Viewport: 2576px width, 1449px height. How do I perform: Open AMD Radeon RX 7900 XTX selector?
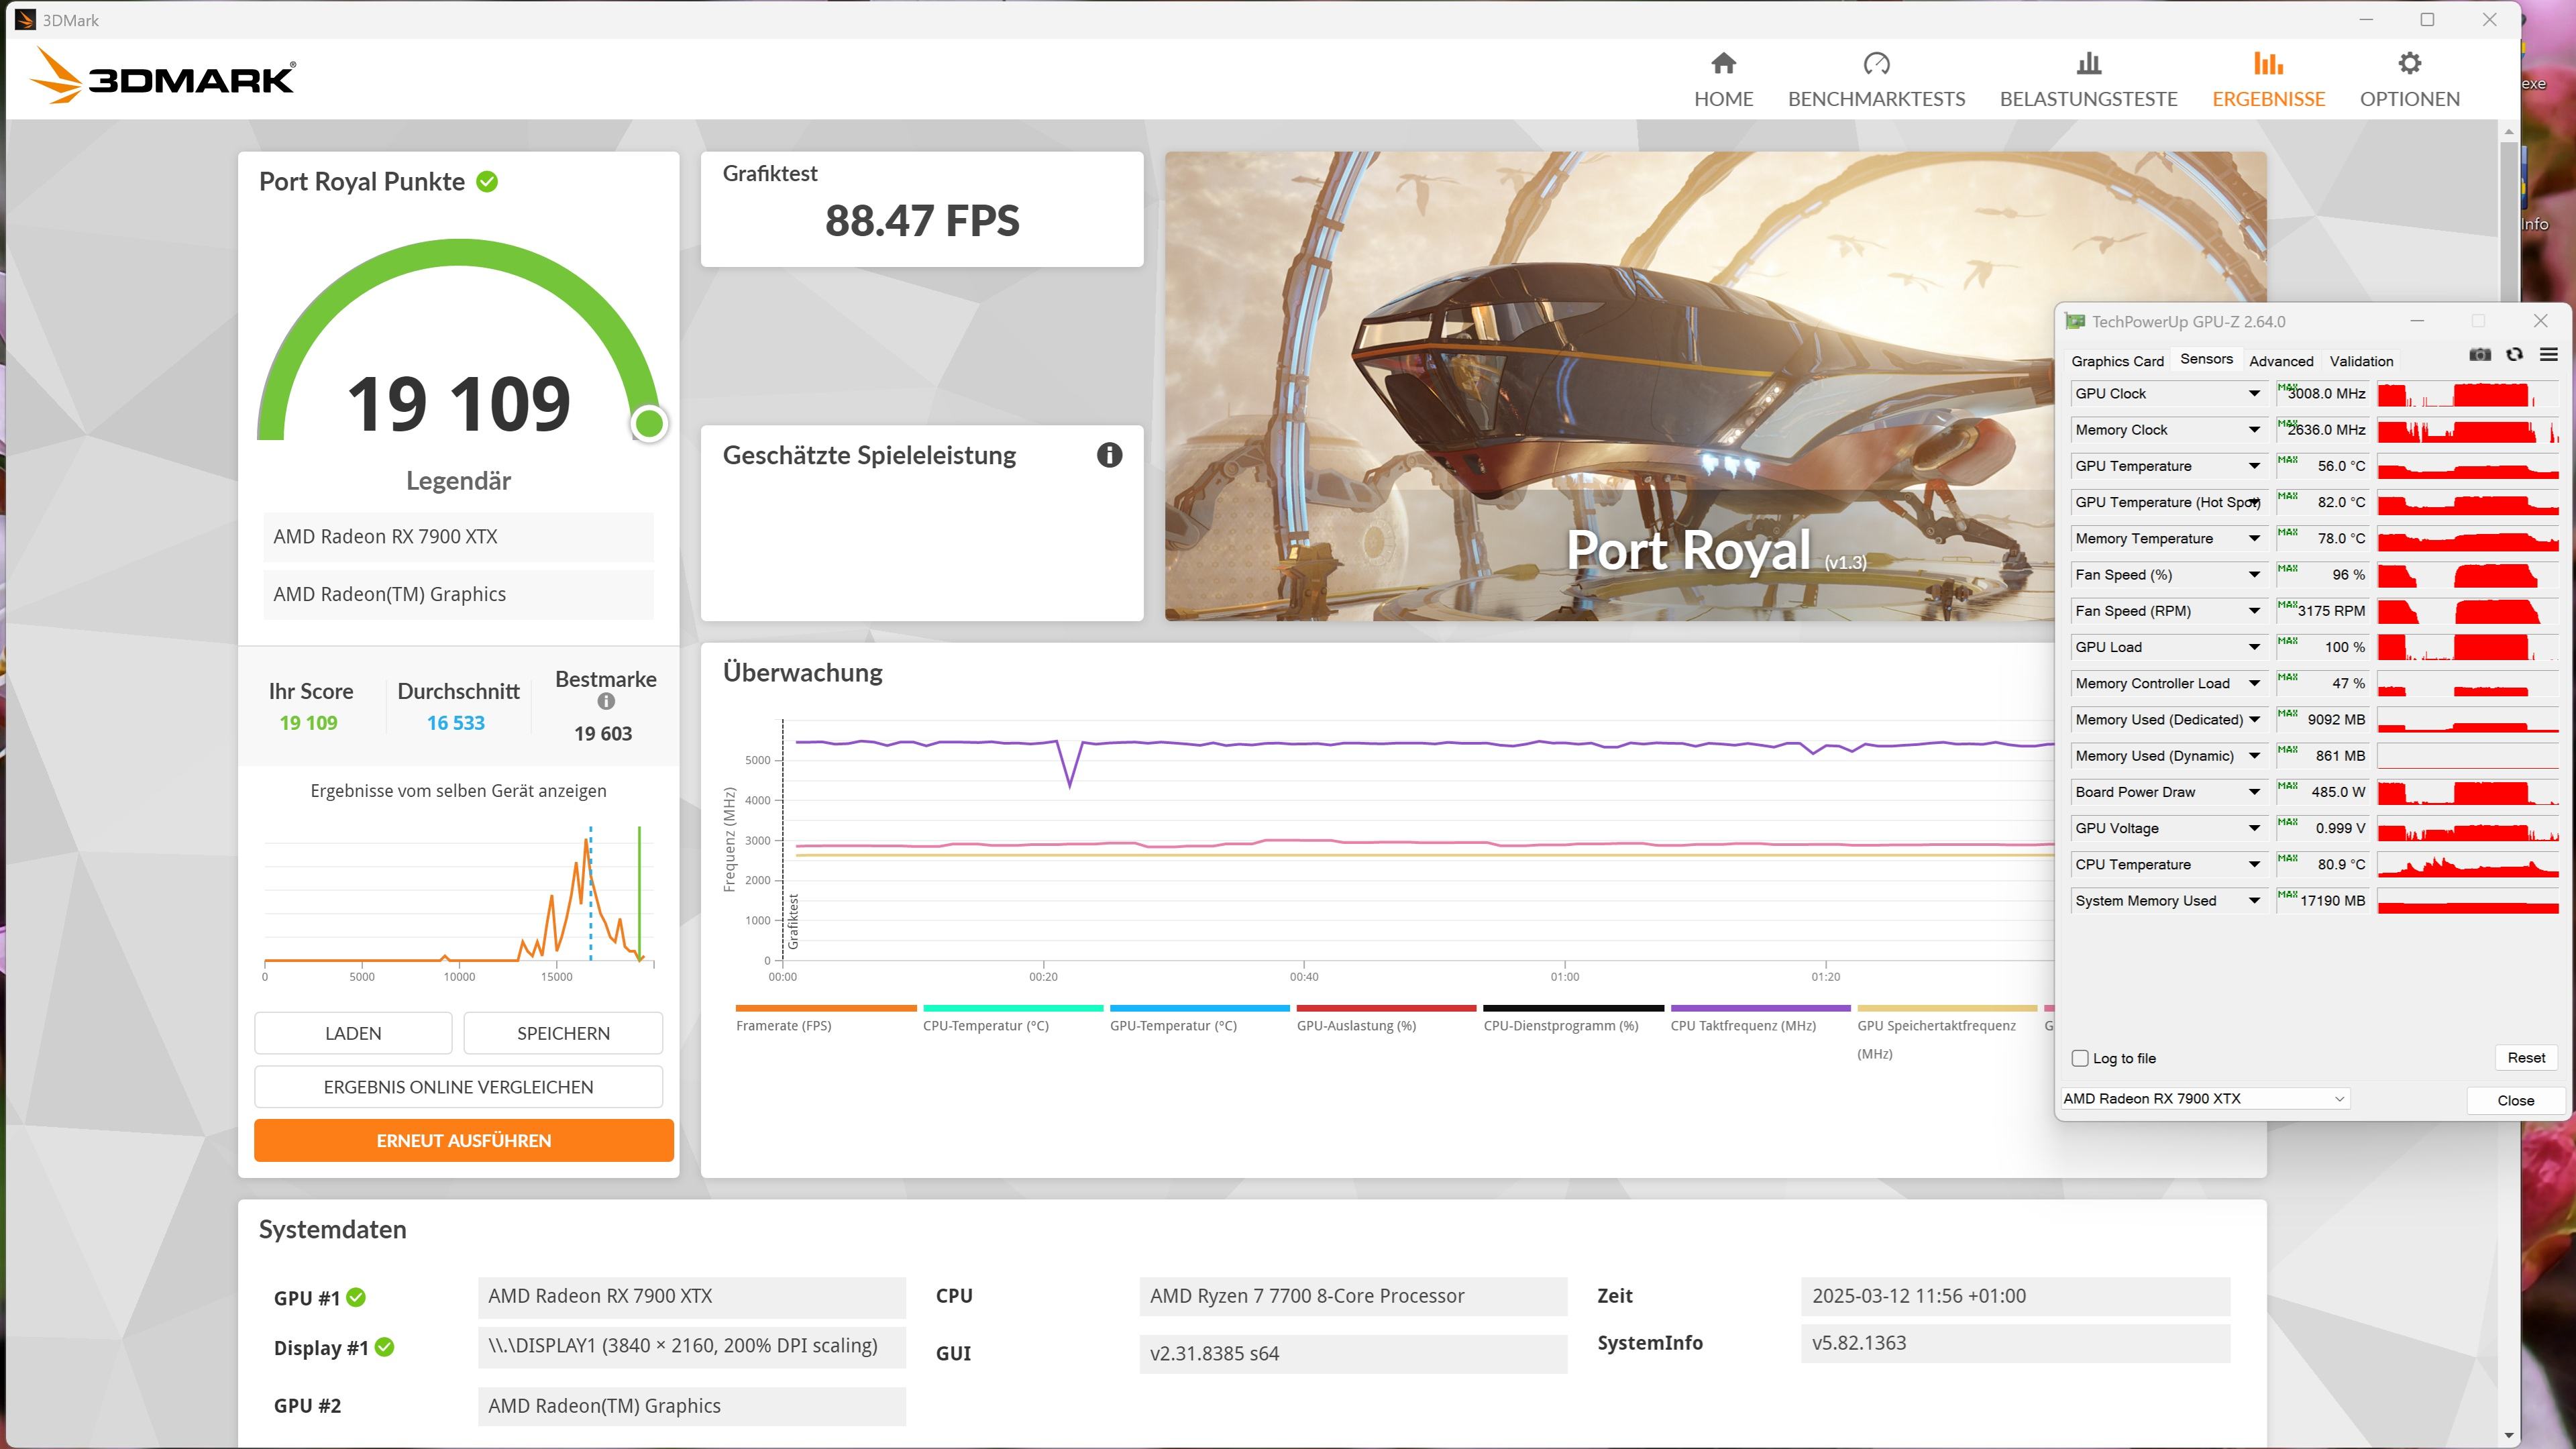click(x=2204, y=1098)
